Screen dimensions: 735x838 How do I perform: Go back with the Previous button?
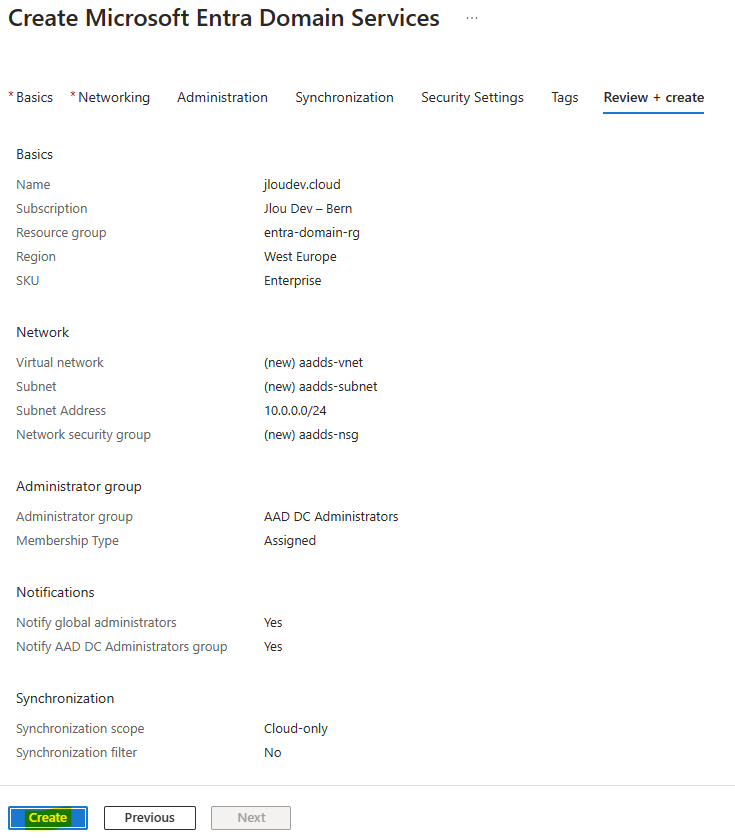point(150,817)
